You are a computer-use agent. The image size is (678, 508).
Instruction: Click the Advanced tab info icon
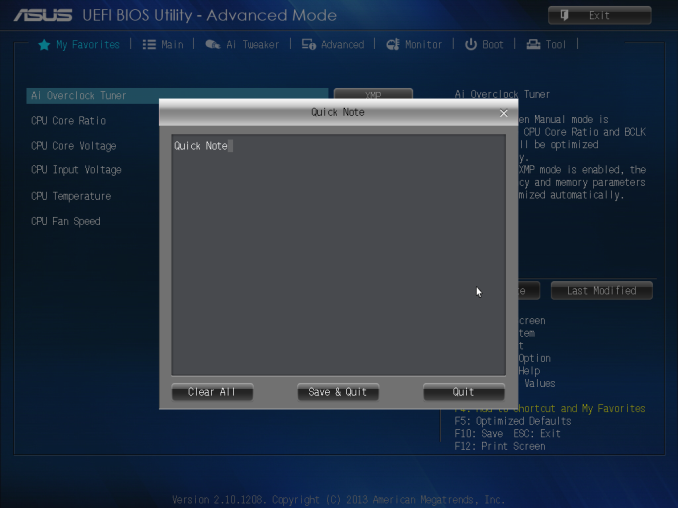[309, 45]
